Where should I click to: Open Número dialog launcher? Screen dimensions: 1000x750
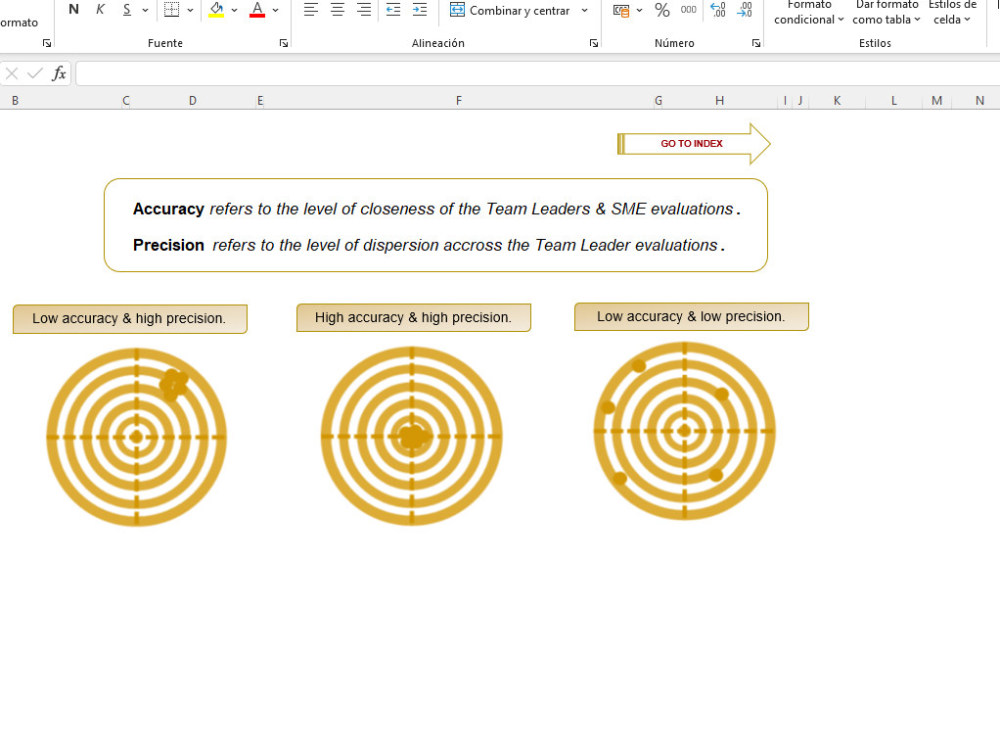click(x=756, y=43)
